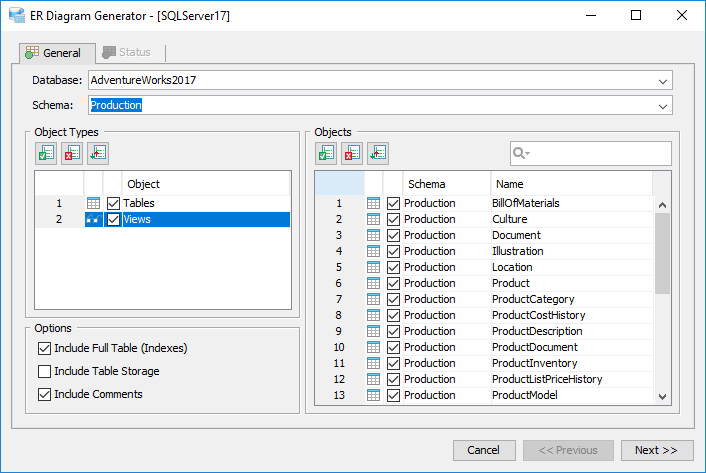The width and height of the screenshot is (706, 473).
Task: Select the Status tab
Action: coord(126,52)
